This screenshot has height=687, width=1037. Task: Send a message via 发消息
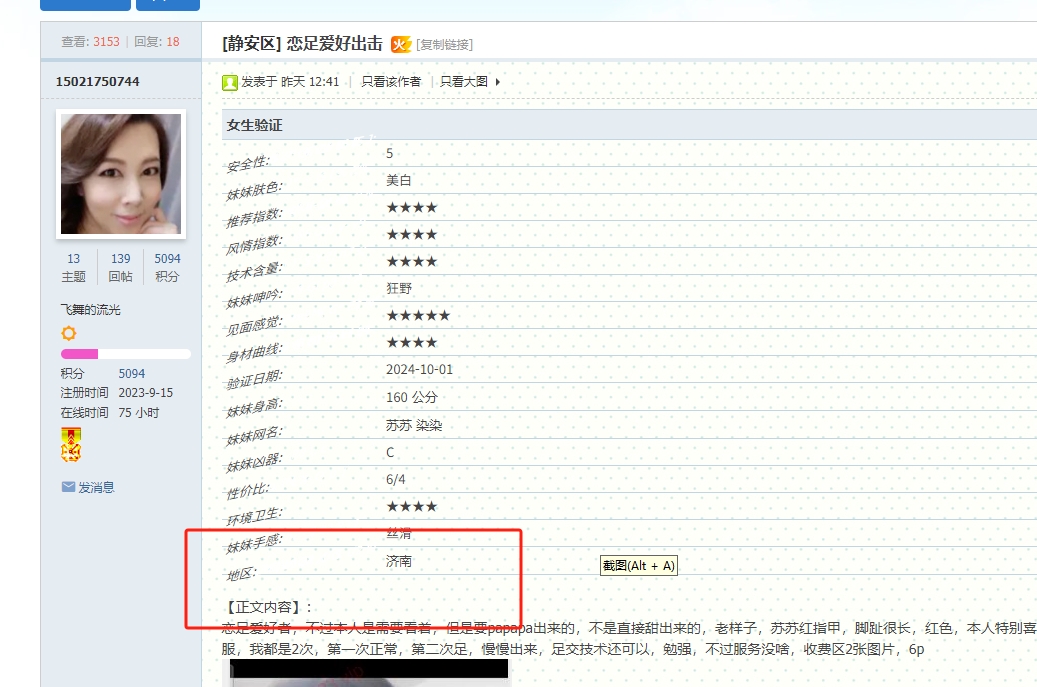(96, 487)
